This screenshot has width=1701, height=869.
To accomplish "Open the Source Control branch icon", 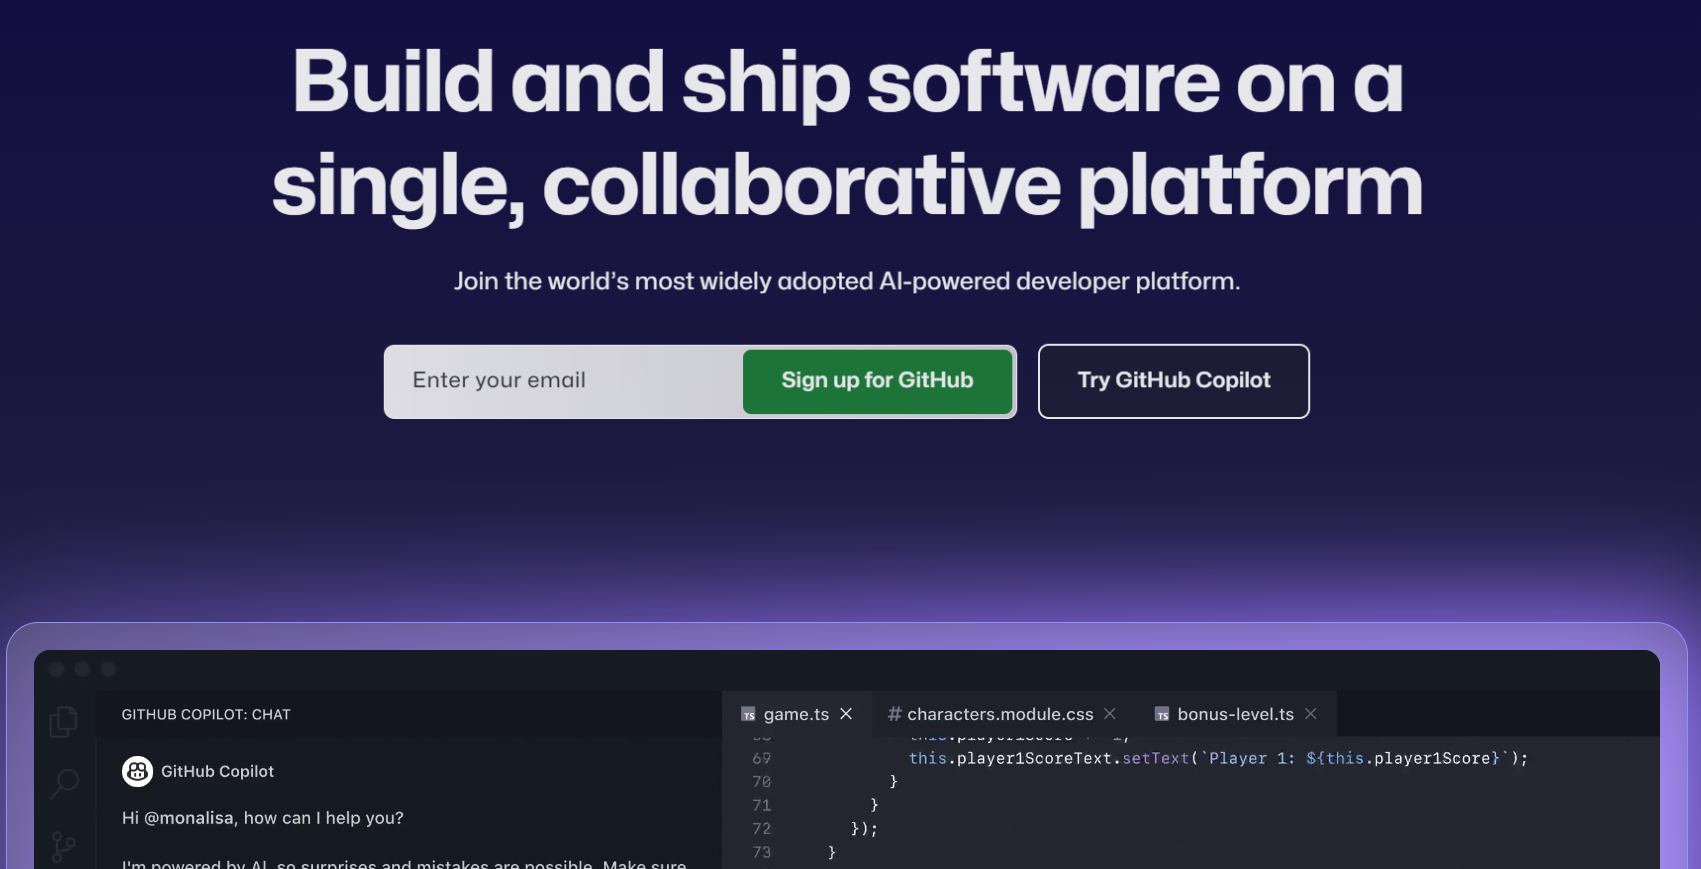I will point(64,847).
